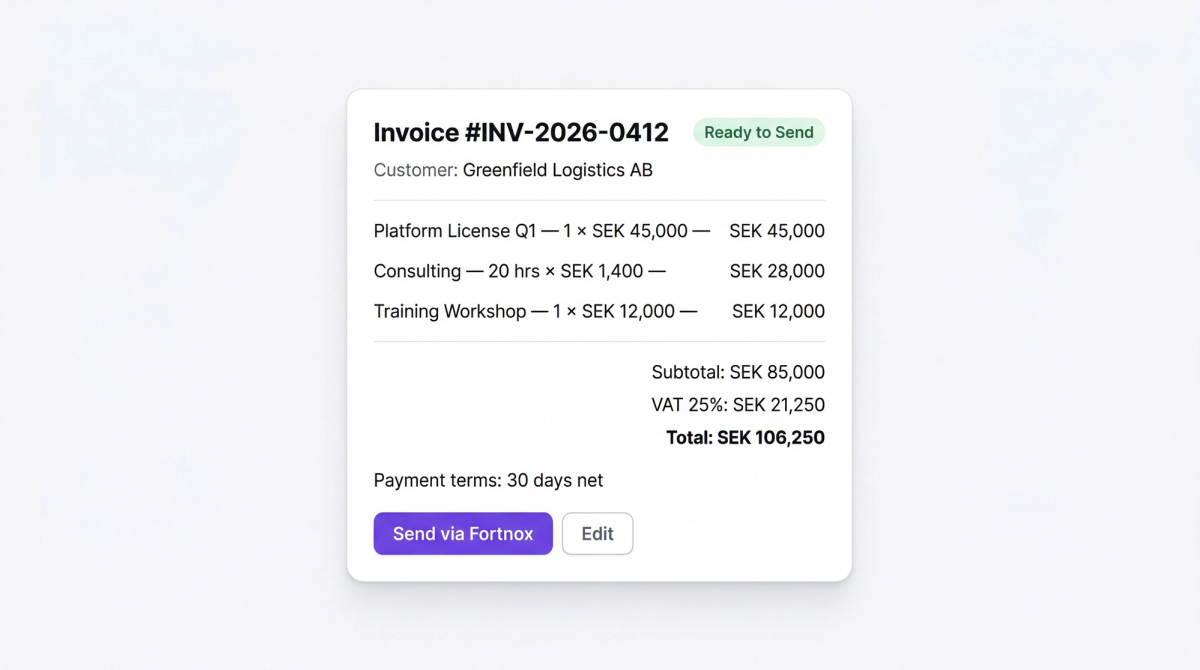Click the SEK 45,000 amount

pos(777,230)
